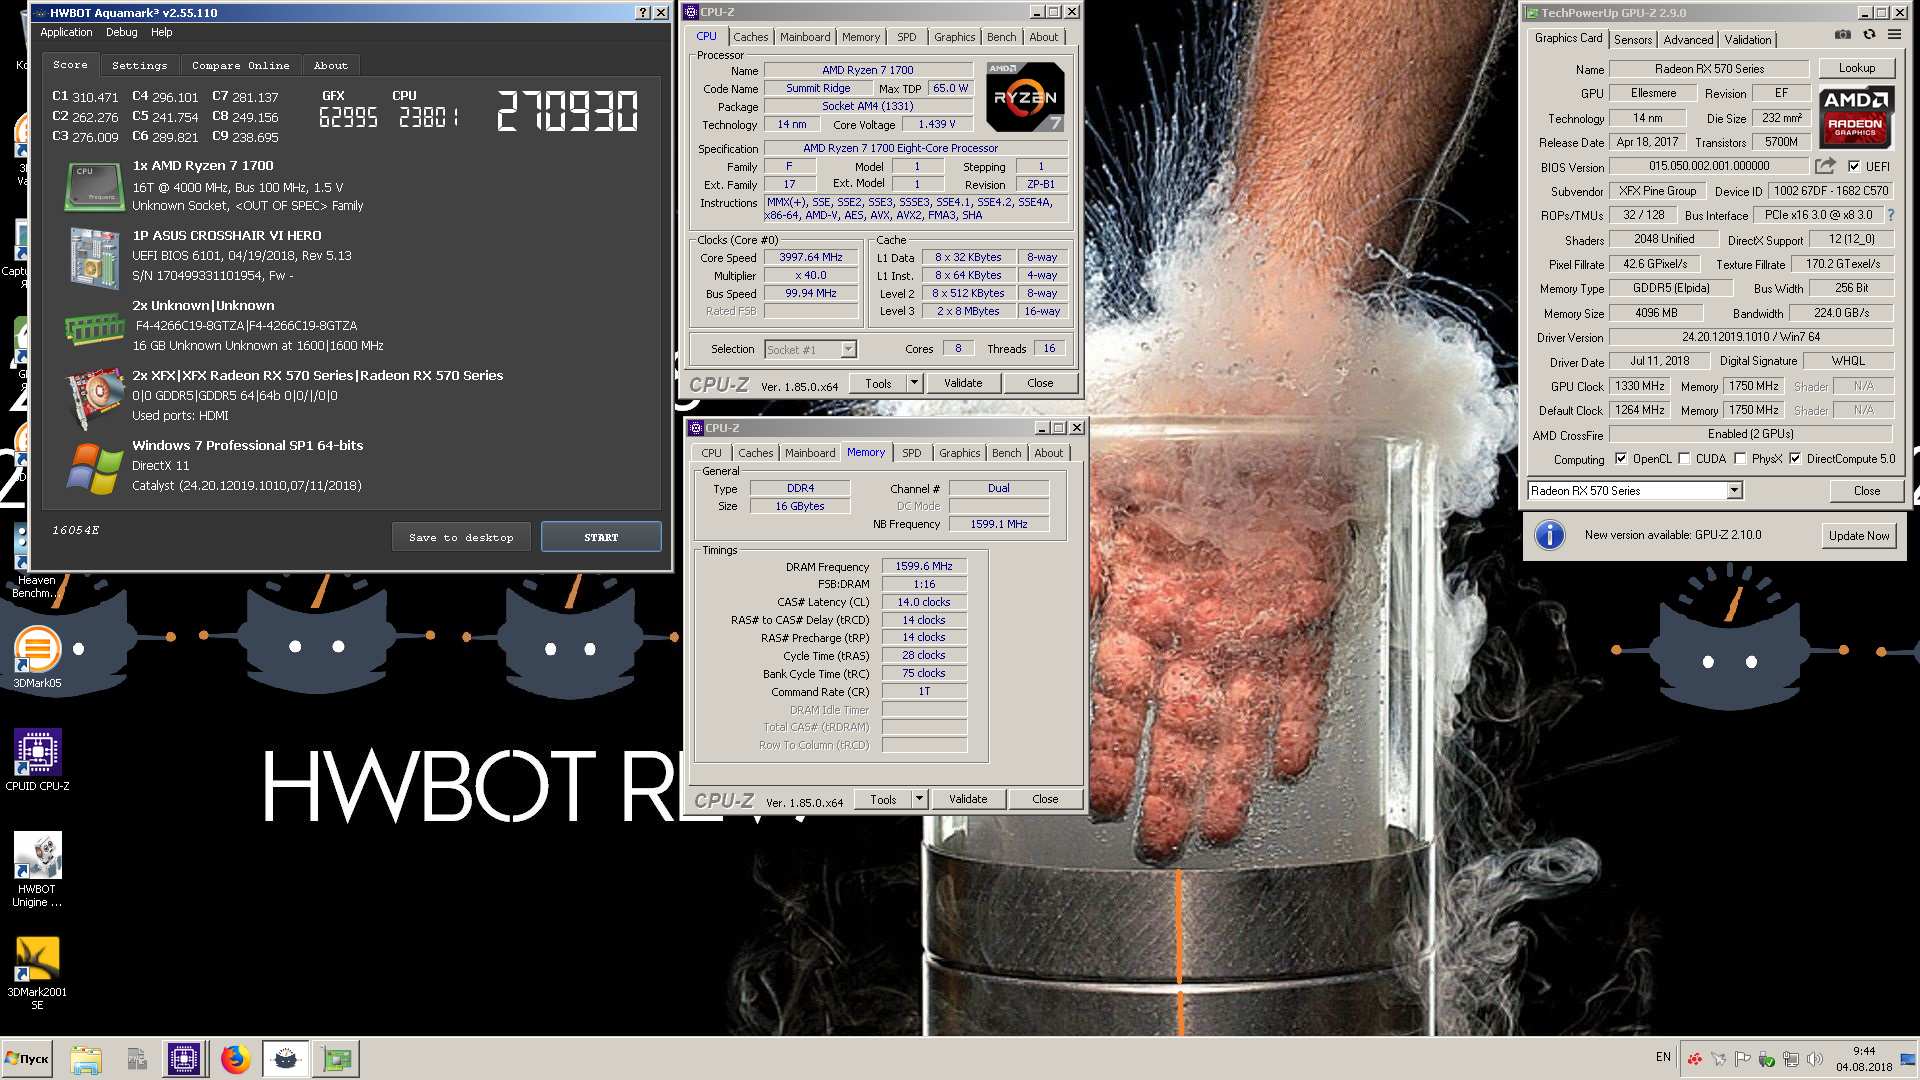This screenshot has height=1080, width=1920.
Task: Open the Start menu button
Action: 27,1059
